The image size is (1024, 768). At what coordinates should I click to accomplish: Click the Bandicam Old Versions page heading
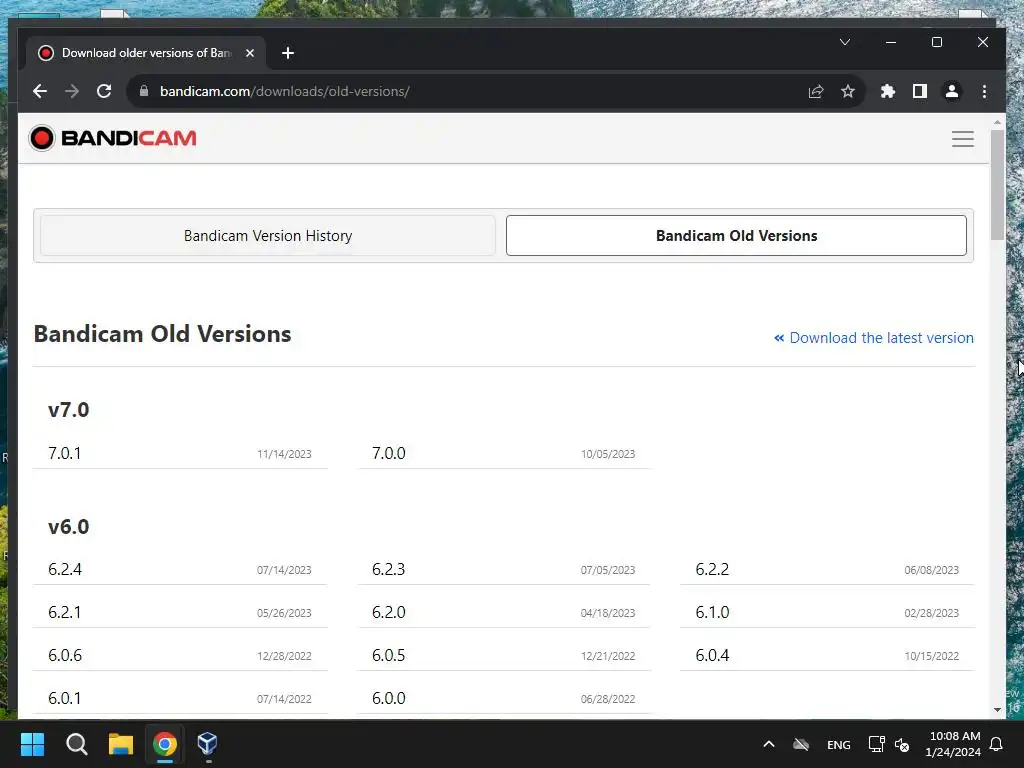163,334
